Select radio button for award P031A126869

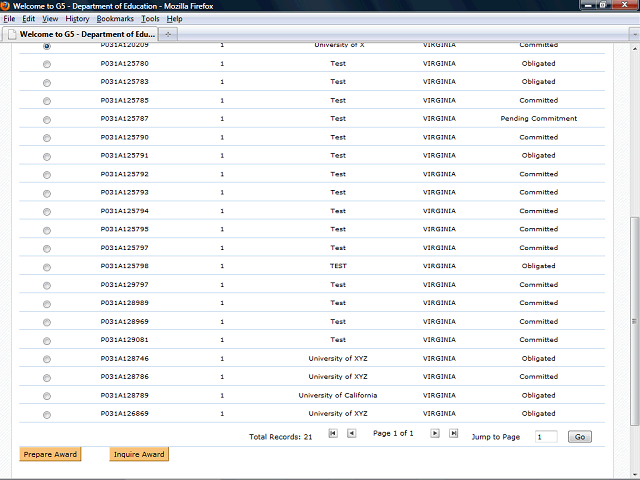(x=47, y=415)
